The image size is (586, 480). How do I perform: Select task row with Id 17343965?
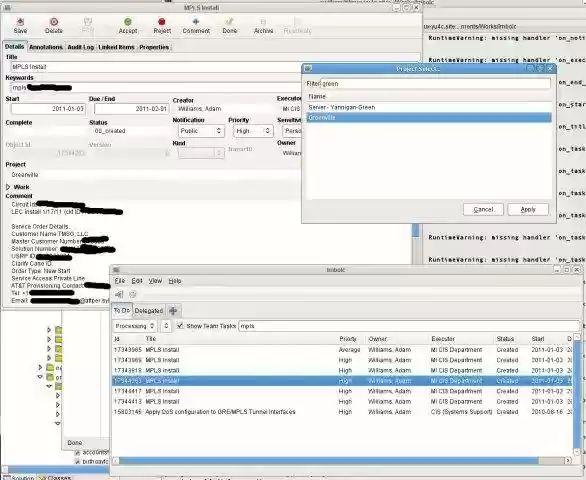342,350
